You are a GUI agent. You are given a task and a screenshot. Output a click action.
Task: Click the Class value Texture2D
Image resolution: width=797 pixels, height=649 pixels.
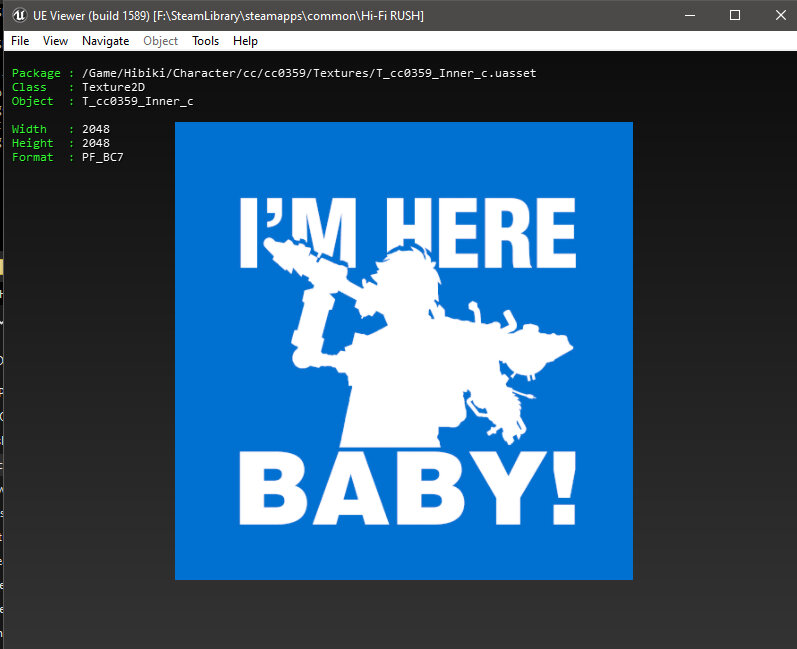(113, 87)
